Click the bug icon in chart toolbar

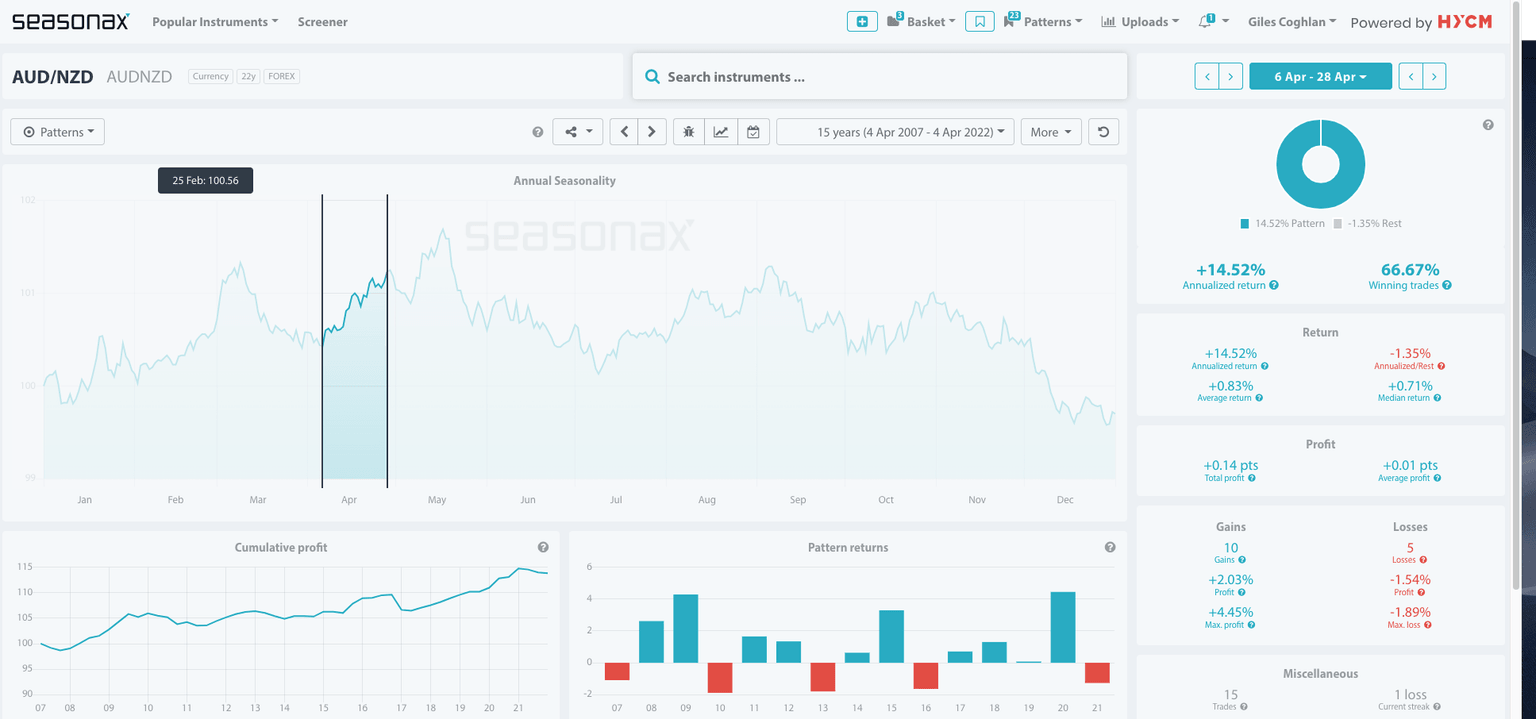(688, 132)
